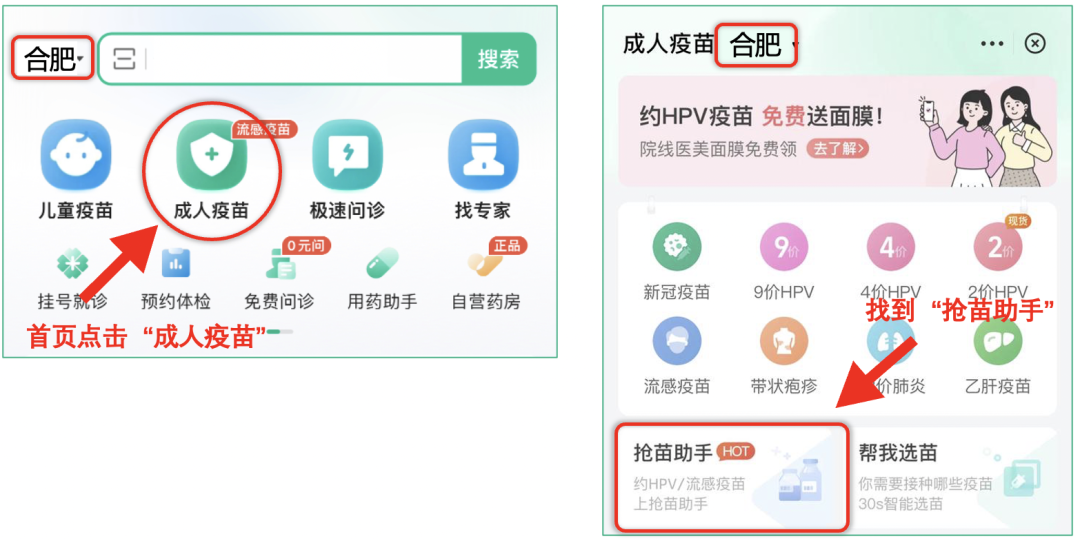Open 免费问诊 icon
The width and height of the screenshot is (1080, 543).
[x=280, y=265]
